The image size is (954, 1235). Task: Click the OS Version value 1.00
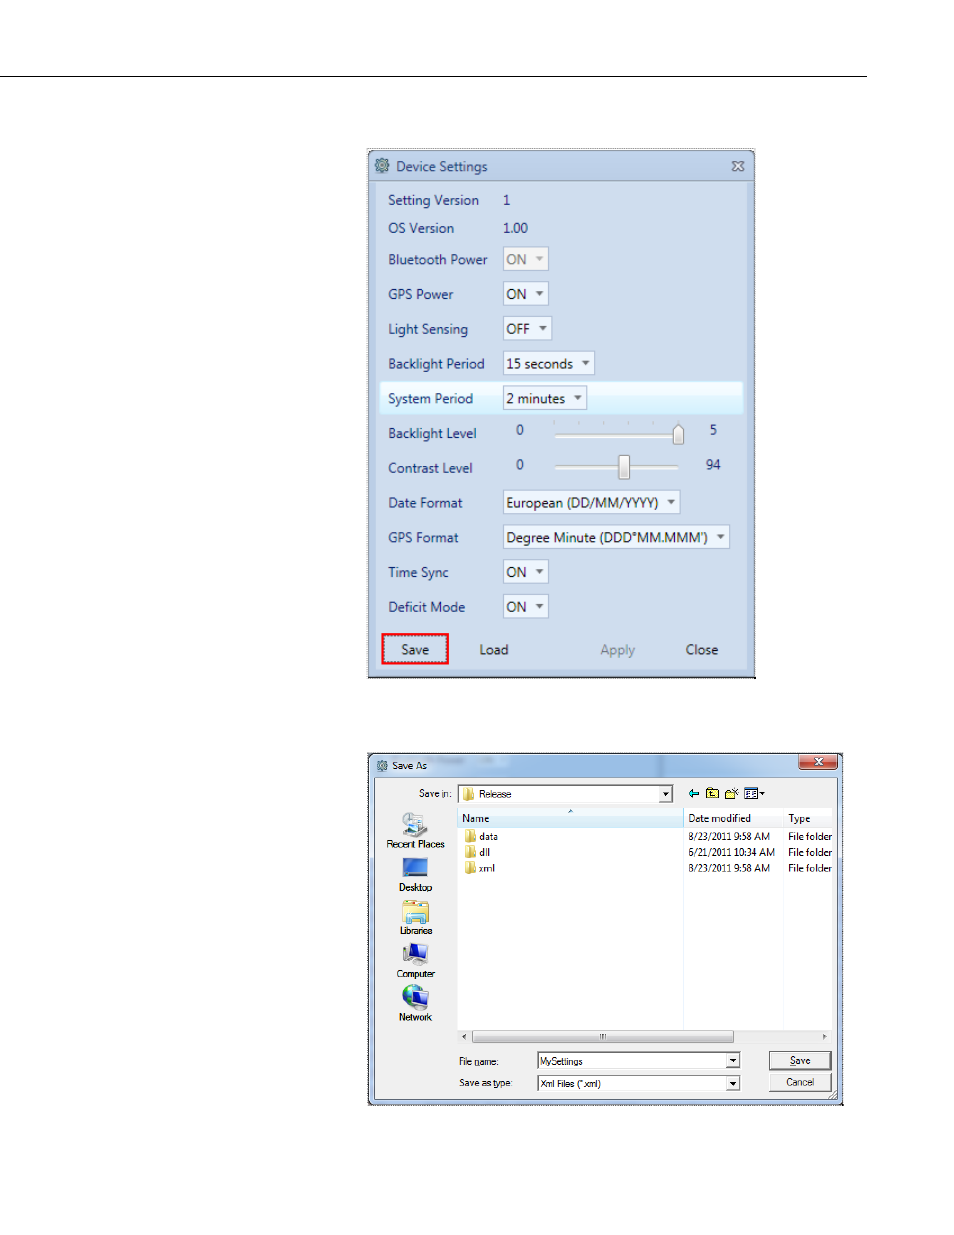point(515,228)
